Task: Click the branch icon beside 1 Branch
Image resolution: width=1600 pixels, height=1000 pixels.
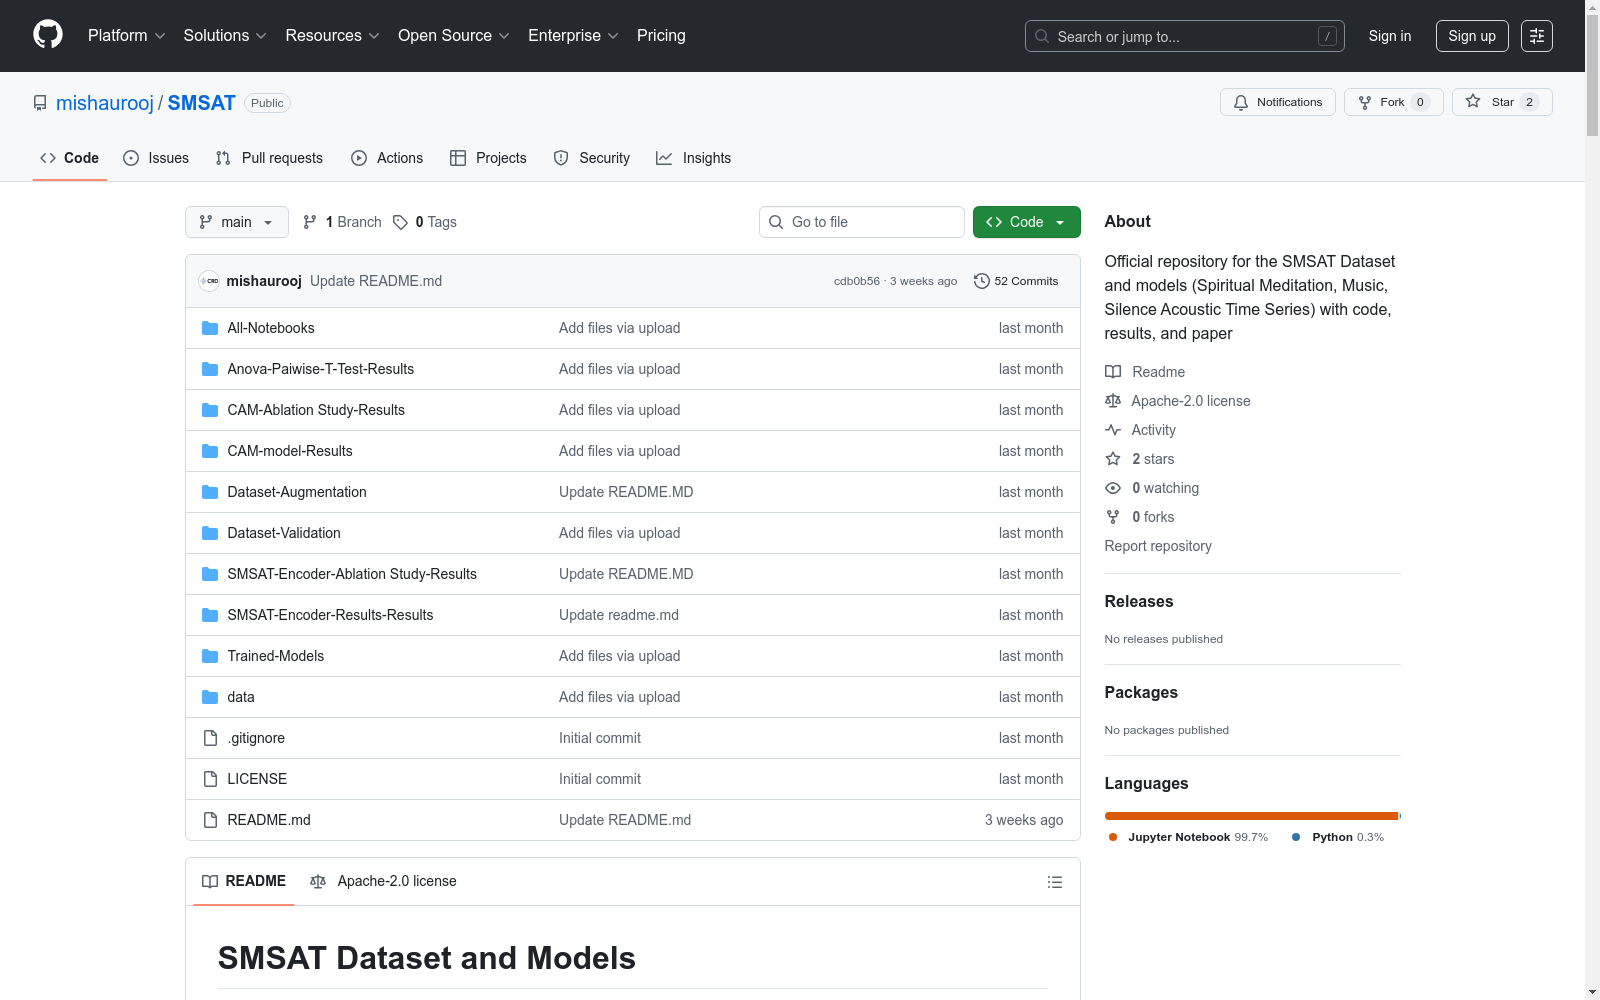Action: click(x=310, y=222)
